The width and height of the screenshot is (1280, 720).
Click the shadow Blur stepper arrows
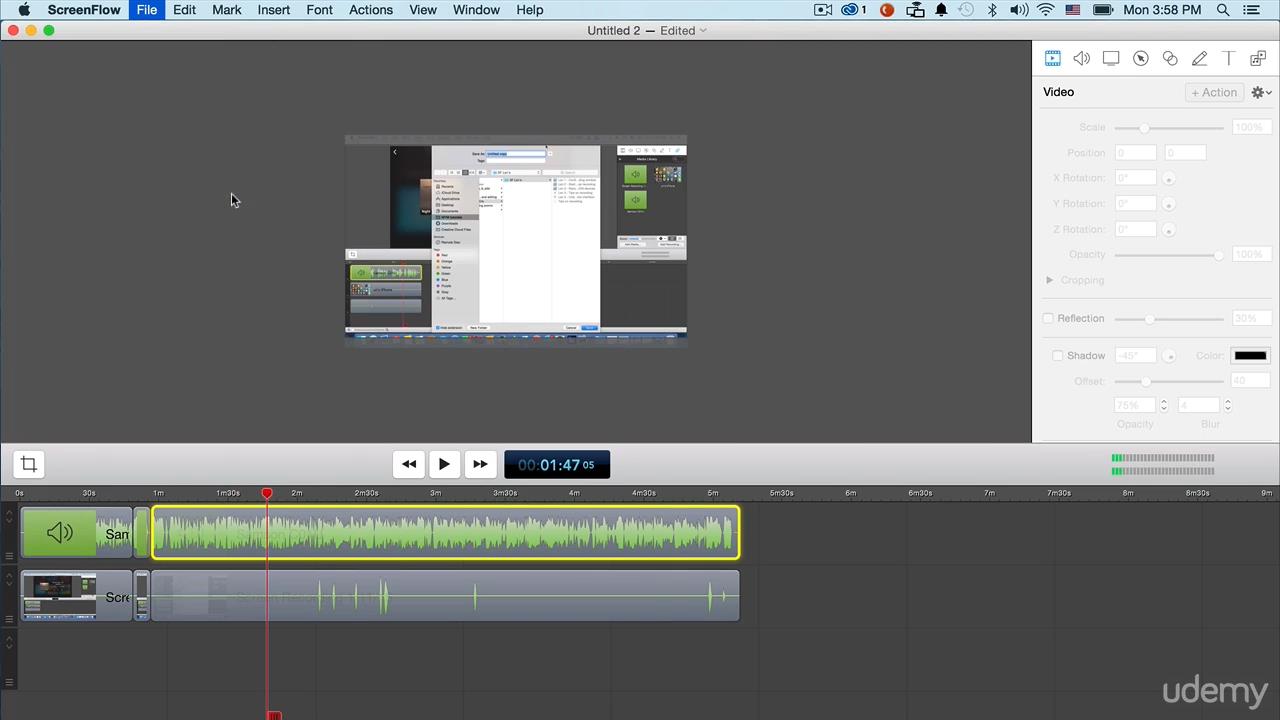click(1227, 406)
